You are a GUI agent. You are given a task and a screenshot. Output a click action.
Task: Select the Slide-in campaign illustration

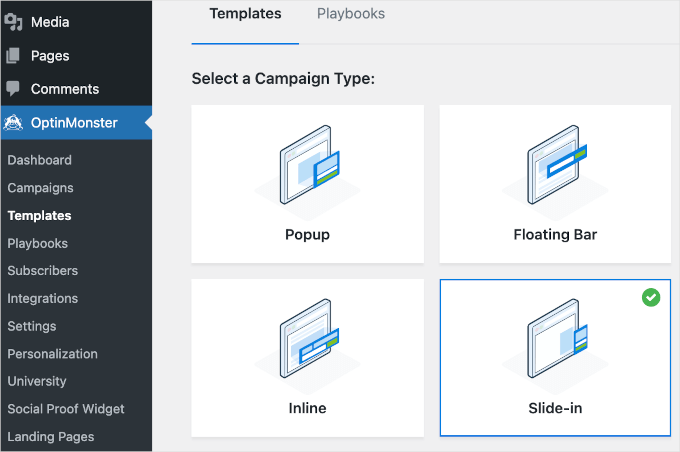[x=555, y=345]
